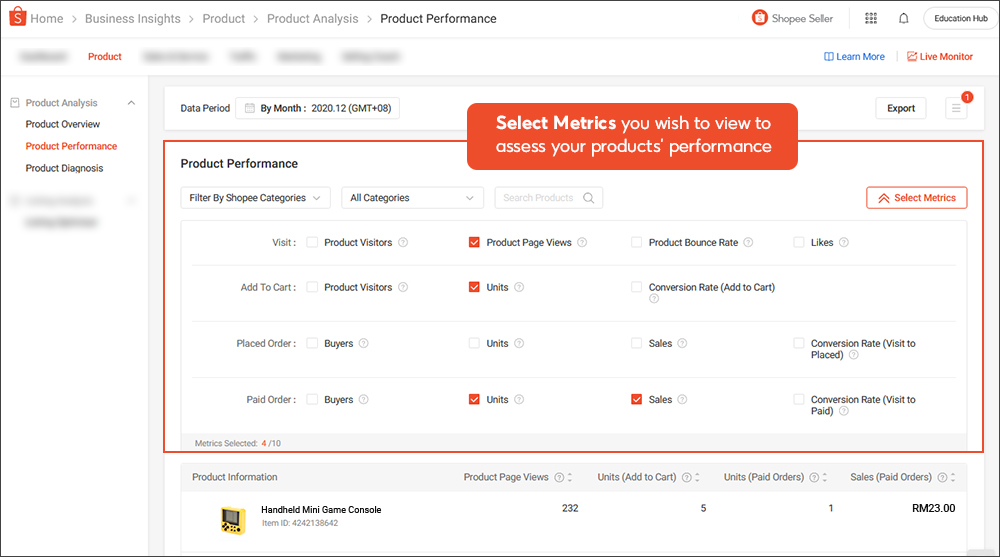
Task: Open Product Performance in sidebar
Action: tap(71, 146)
